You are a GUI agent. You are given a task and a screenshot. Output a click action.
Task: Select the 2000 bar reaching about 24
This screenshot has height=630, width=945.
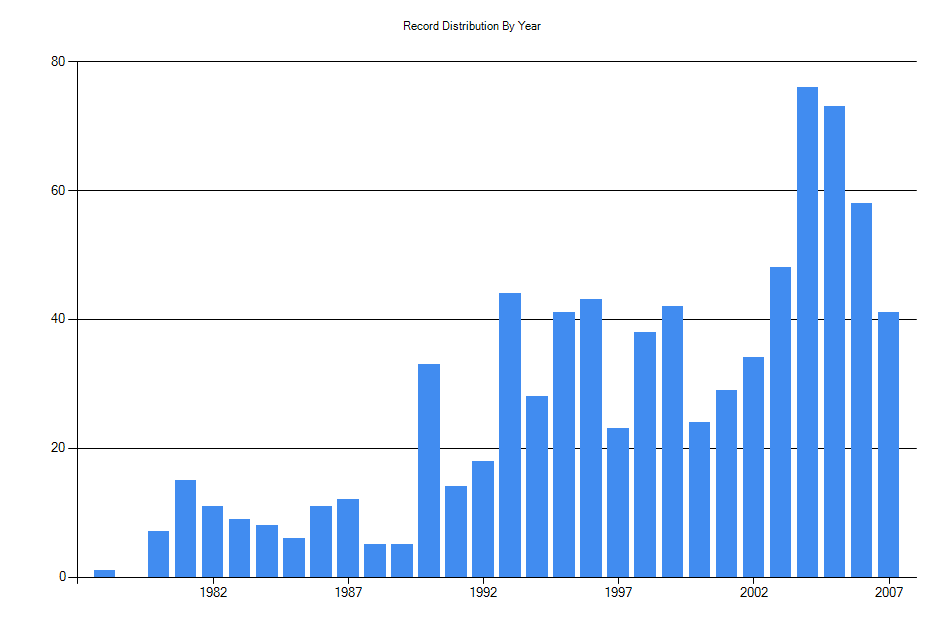click(x=699, y=500)
